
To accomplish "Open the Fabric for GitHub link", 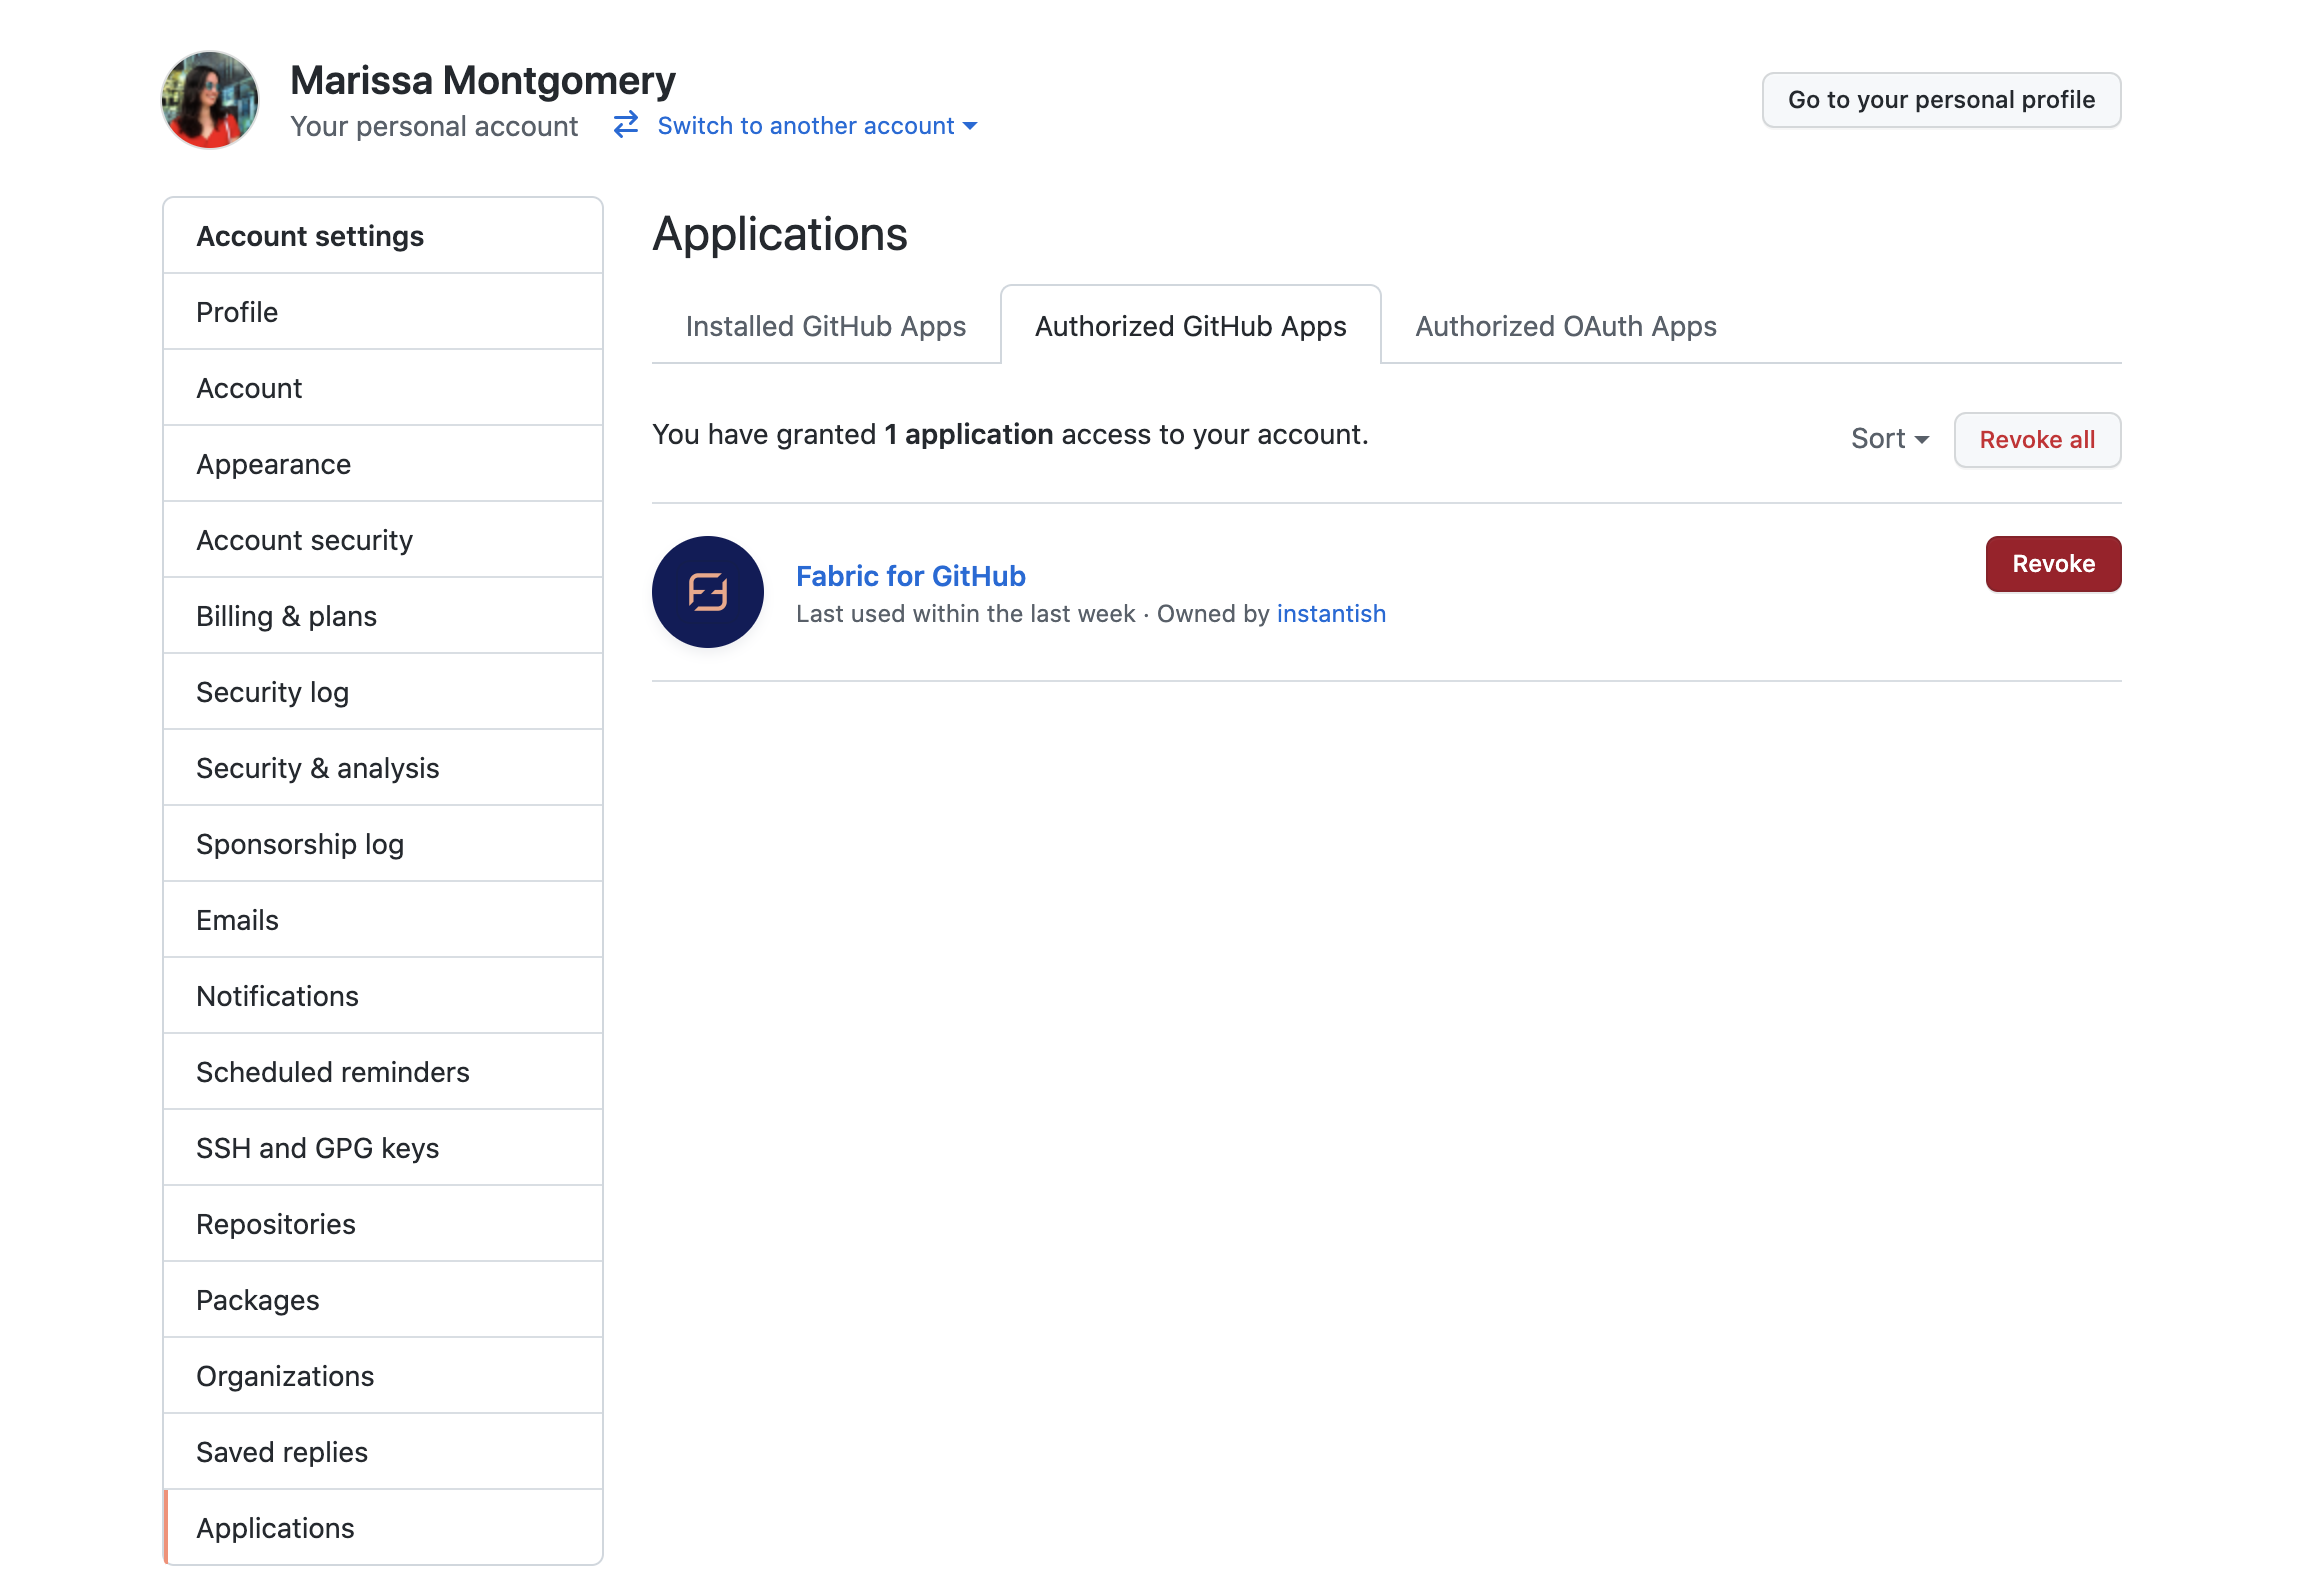I will [910, 576].
